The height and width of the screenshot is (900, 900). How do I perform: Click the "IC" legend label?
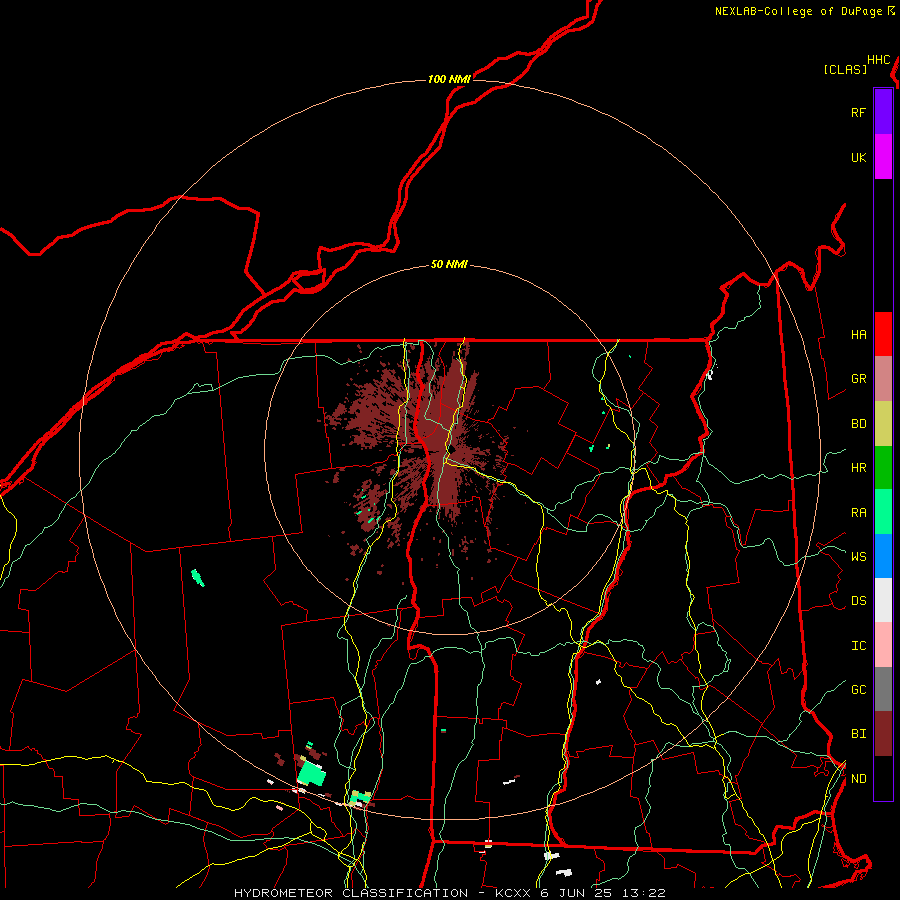pos(858,646)
